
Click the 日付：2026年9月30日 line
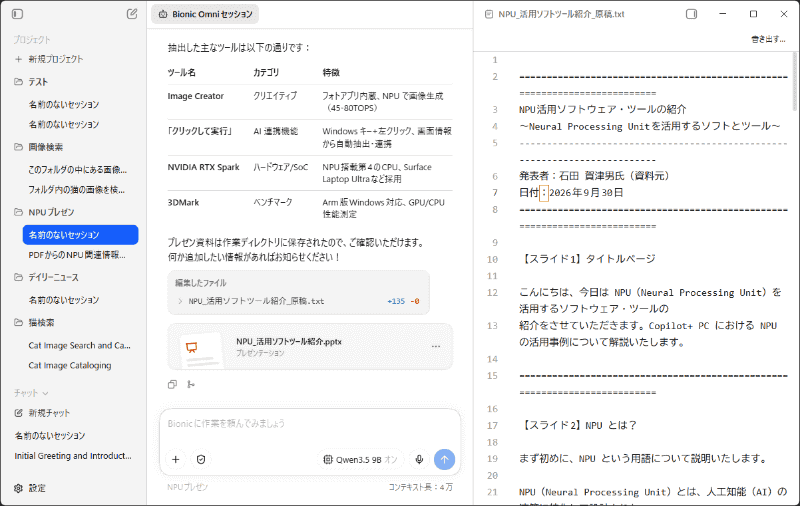point(571,193)
